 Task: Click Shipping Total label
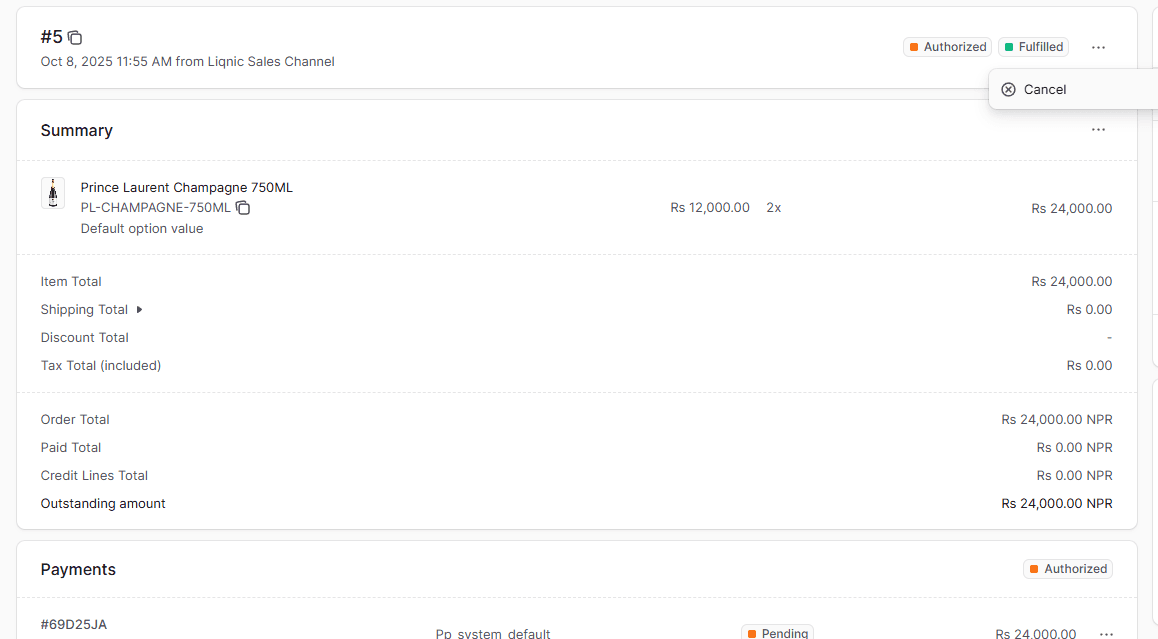pos(84,310)
